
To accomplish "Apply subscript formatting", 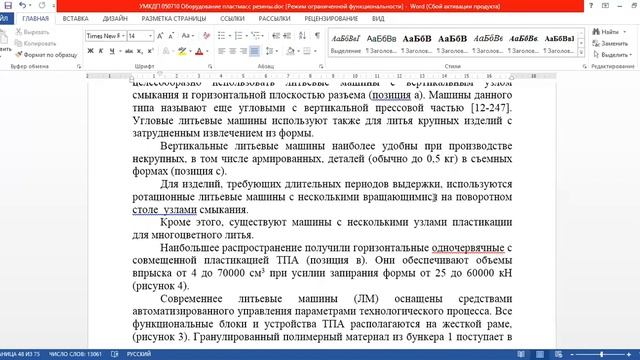I will [140, 51].
